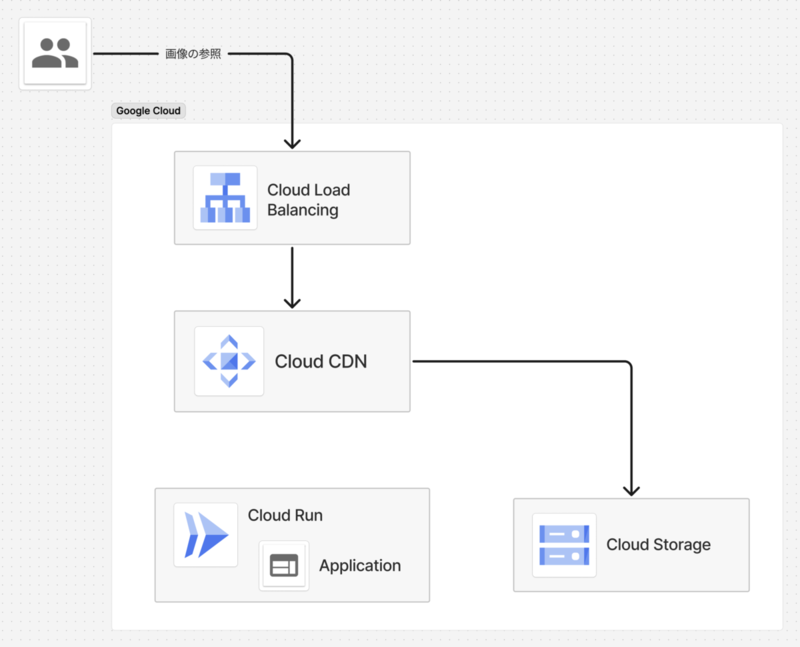This screenshot has width=800, height=647.
Task: Click the Google Cloud group label
Action: pos(148,111)
